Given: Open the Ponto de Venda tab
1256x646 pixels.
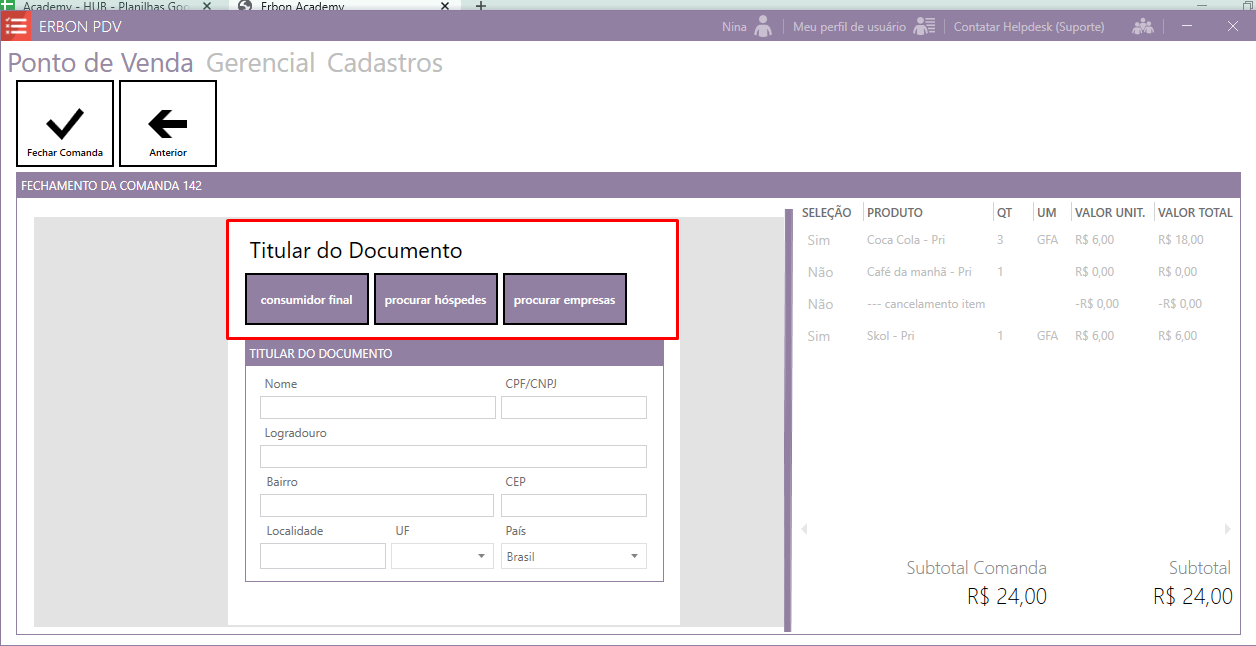Looking at the screenshot, I should [x=101, y=63].
